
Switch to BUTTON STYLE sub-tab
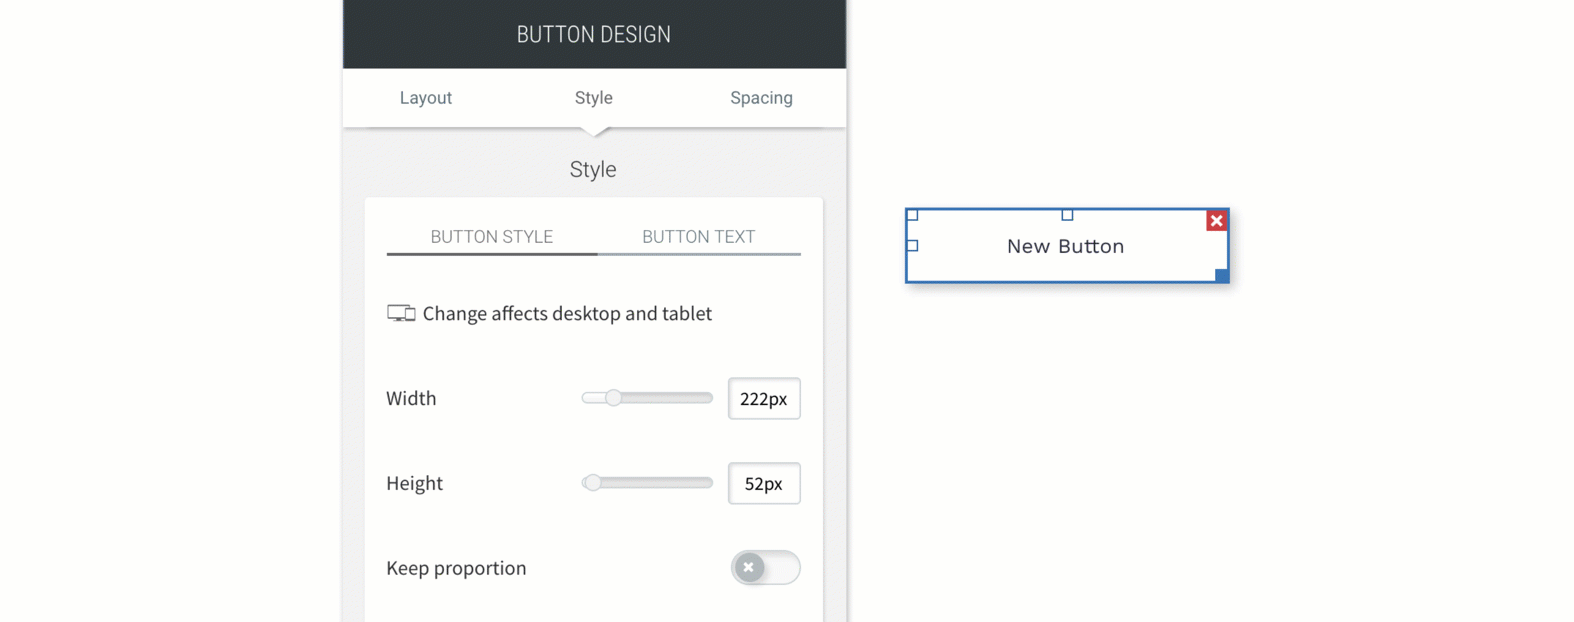[x=492, y=237]
